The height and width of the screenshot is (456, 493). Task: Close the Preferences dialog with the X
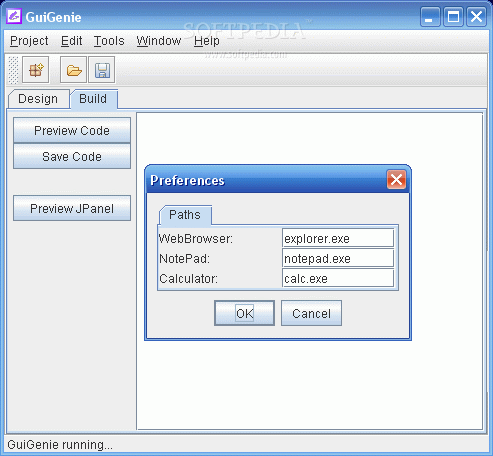click(x=396, y=179)
